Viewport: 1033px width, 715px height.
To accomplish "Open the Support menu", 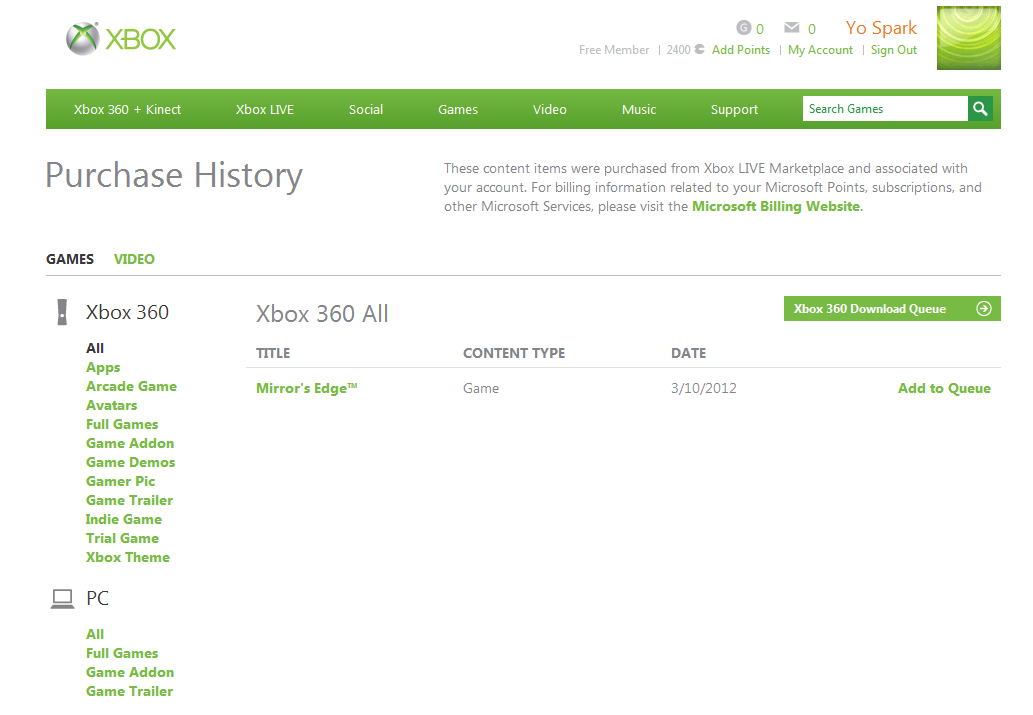I will coord(734,109).
